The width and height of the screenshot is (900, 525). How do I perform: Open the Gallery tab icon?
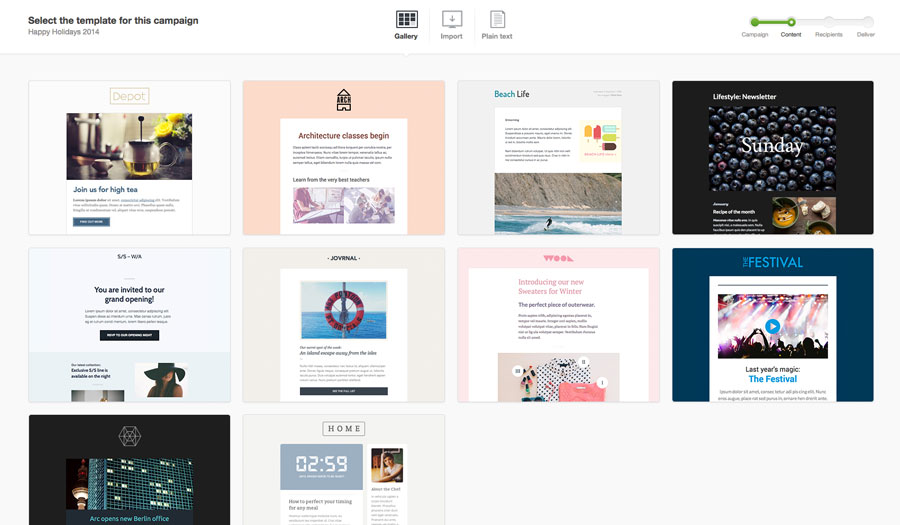coord(406,20)
